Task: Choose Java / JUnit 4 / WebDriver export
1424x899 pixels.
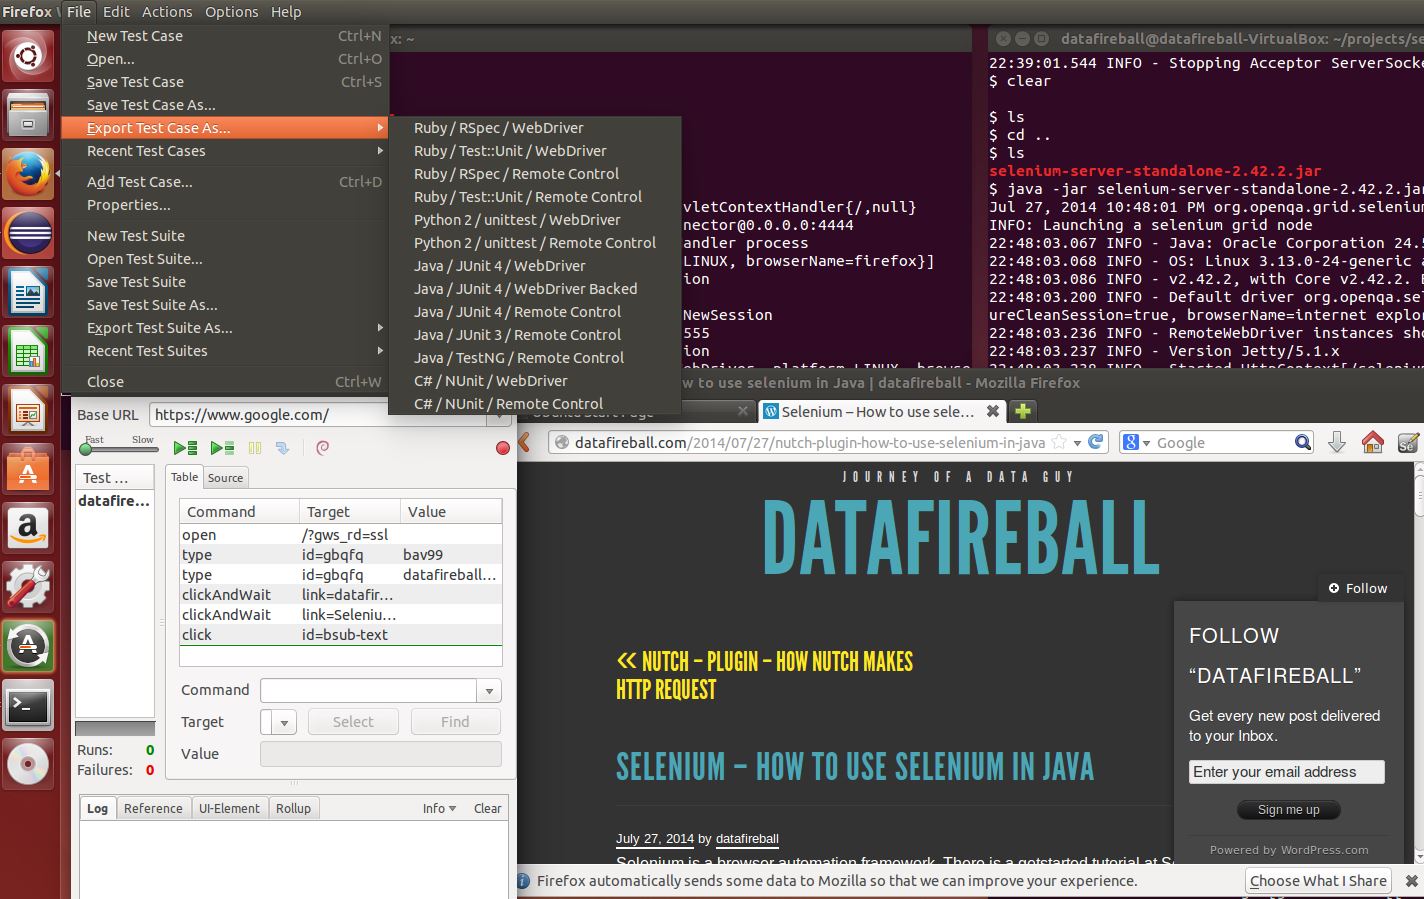Action: coord(500,266)
